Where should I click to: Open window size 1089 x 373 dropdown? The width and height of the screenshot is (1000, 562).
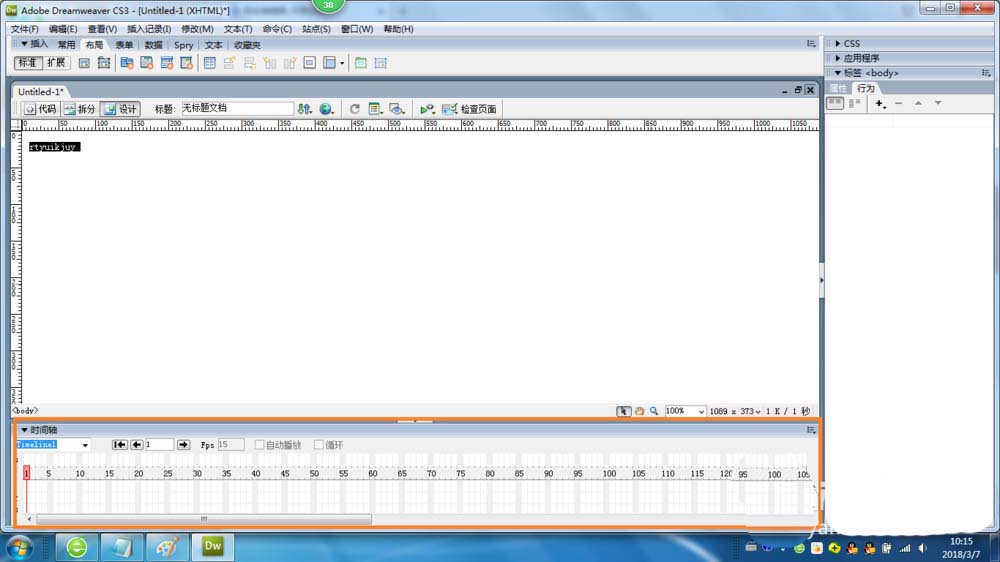[x=735, y=411]
